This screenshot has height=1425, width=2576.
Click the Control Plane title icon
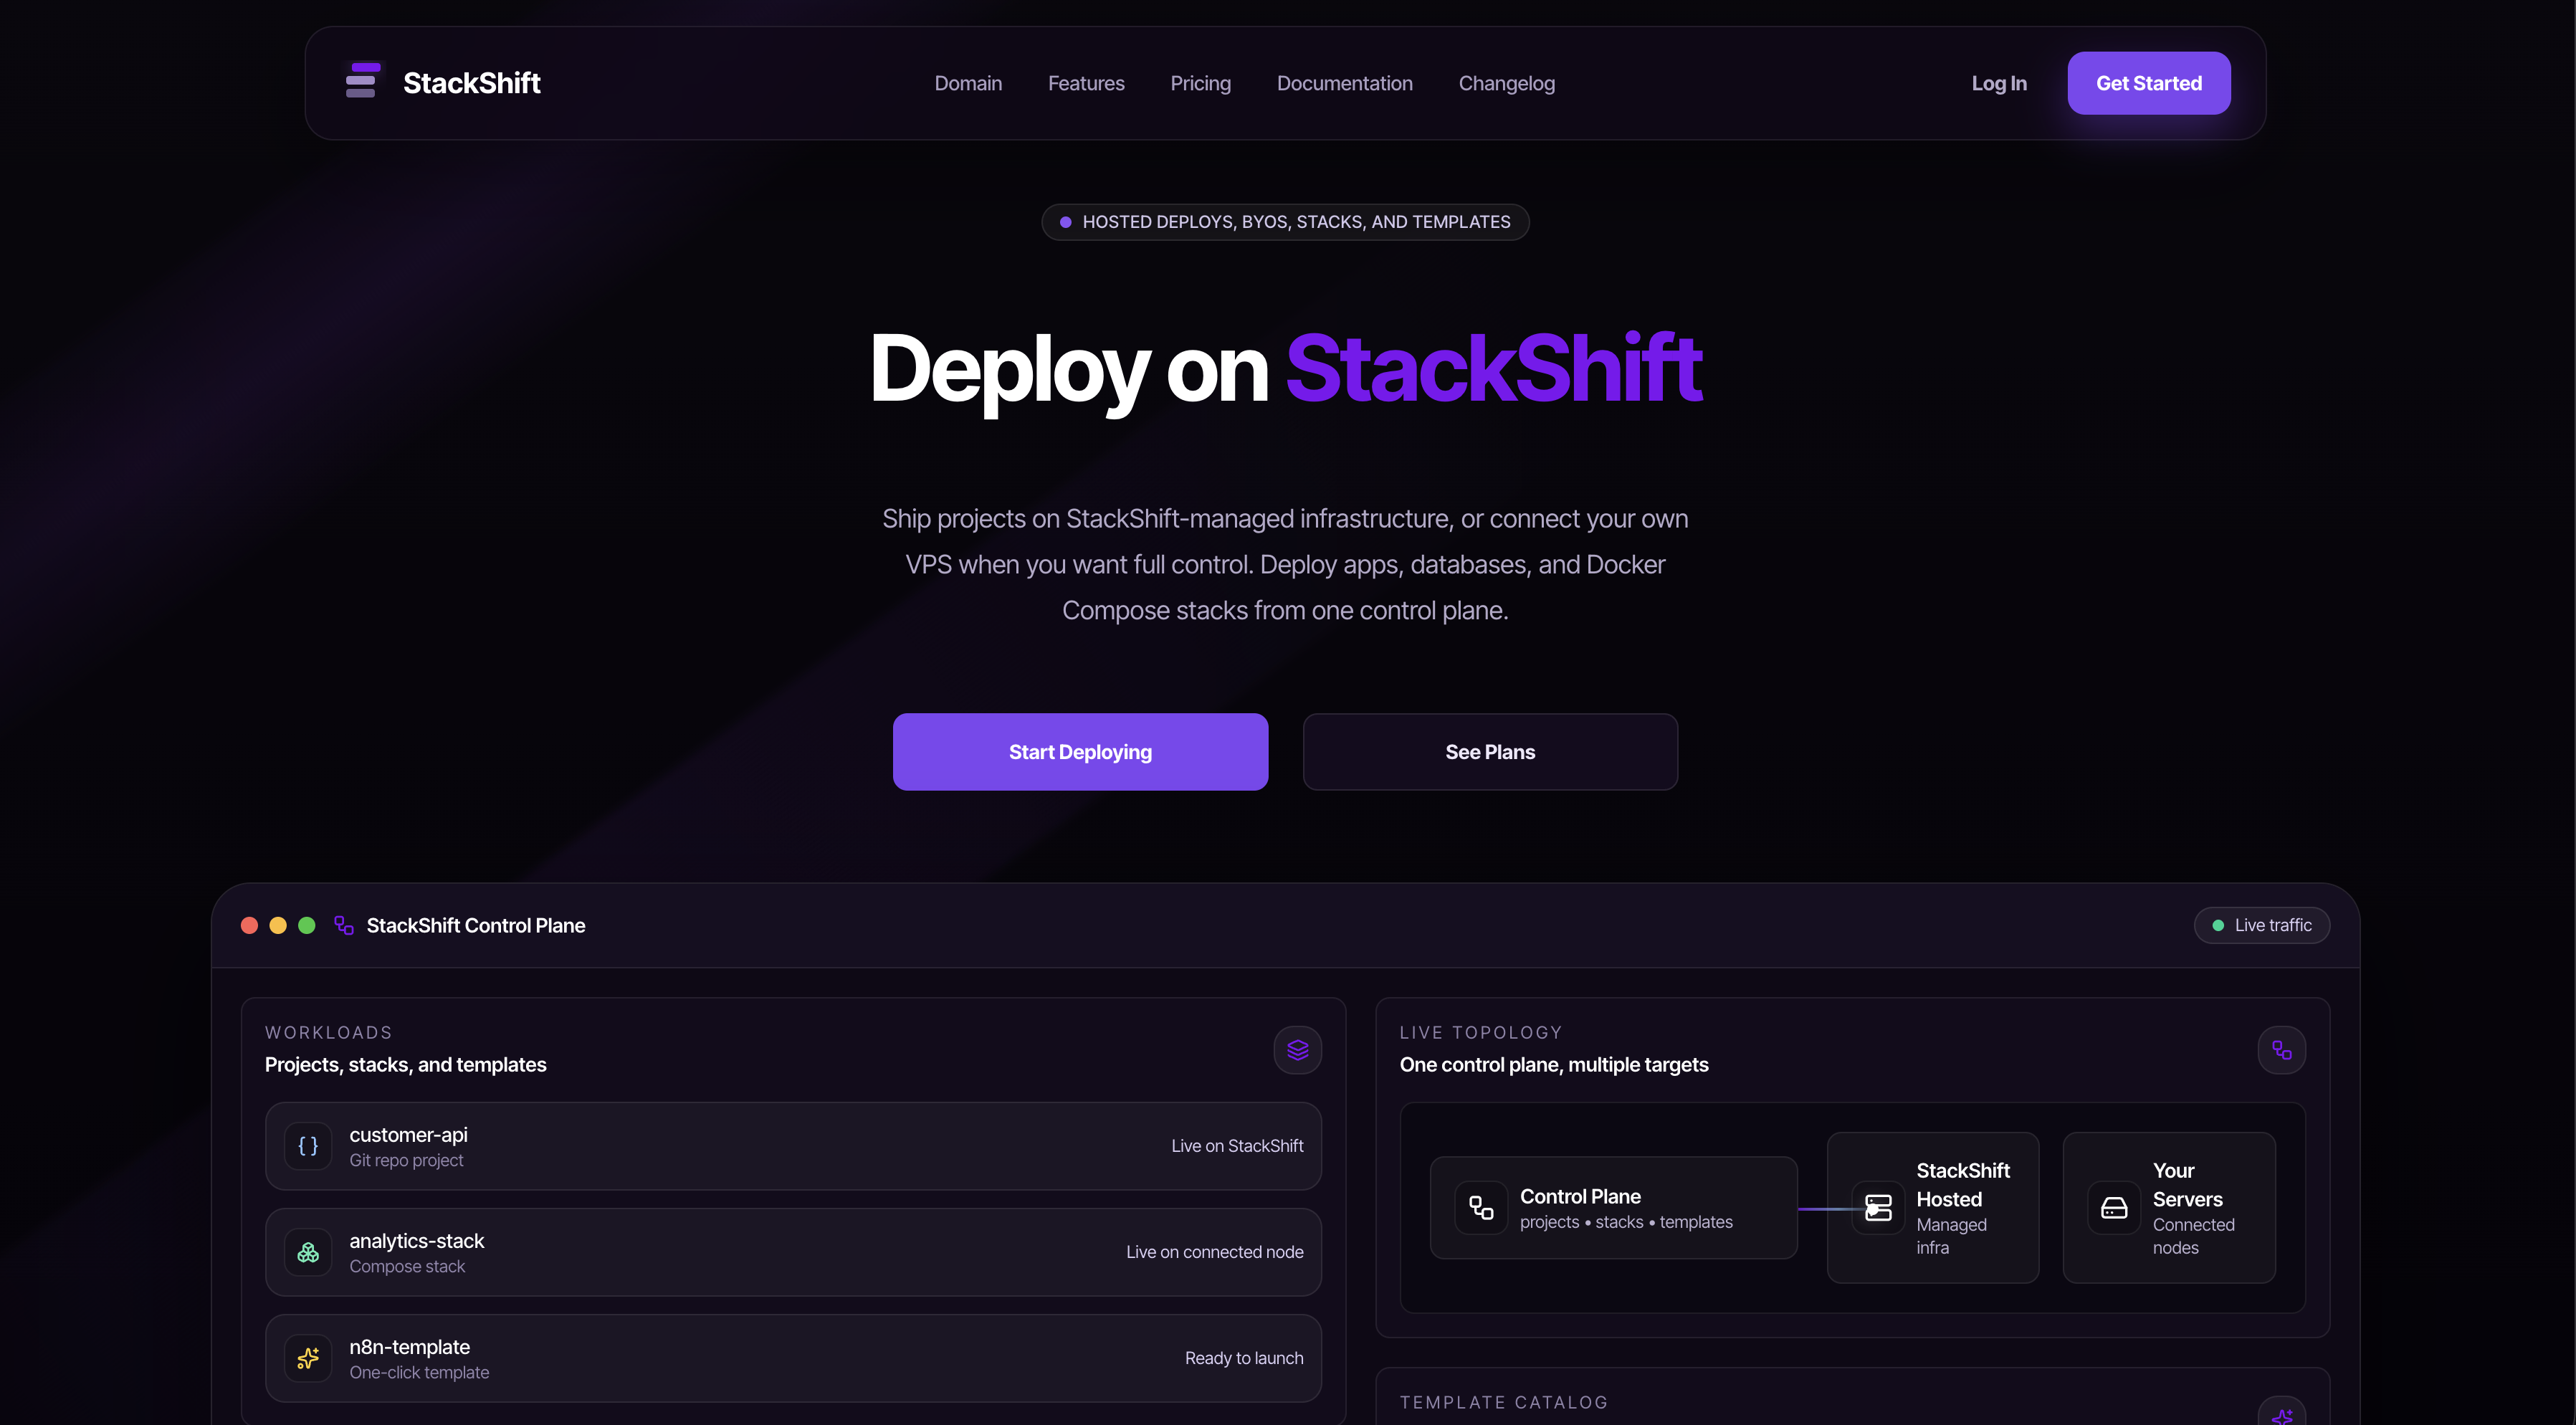[x=344, y=925]
